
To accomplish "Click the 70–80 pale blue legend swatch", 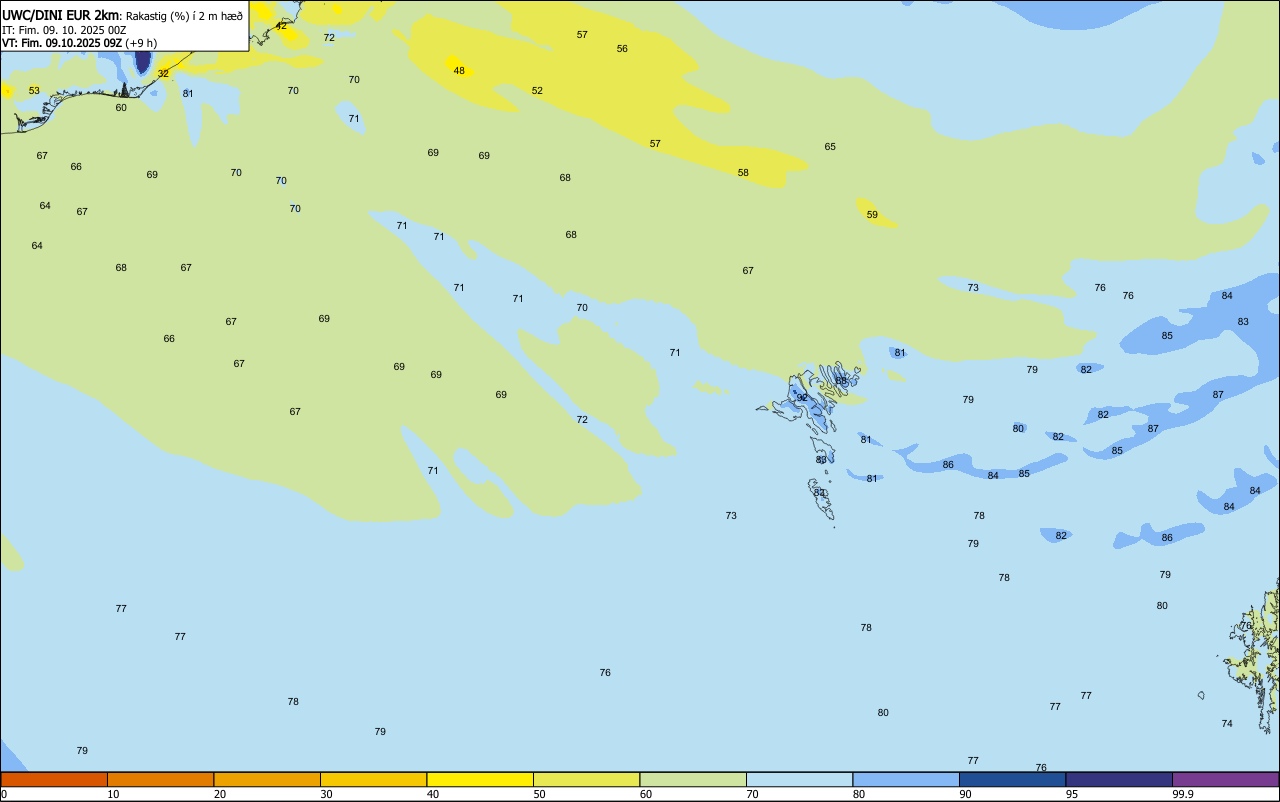I will [799, 779].
